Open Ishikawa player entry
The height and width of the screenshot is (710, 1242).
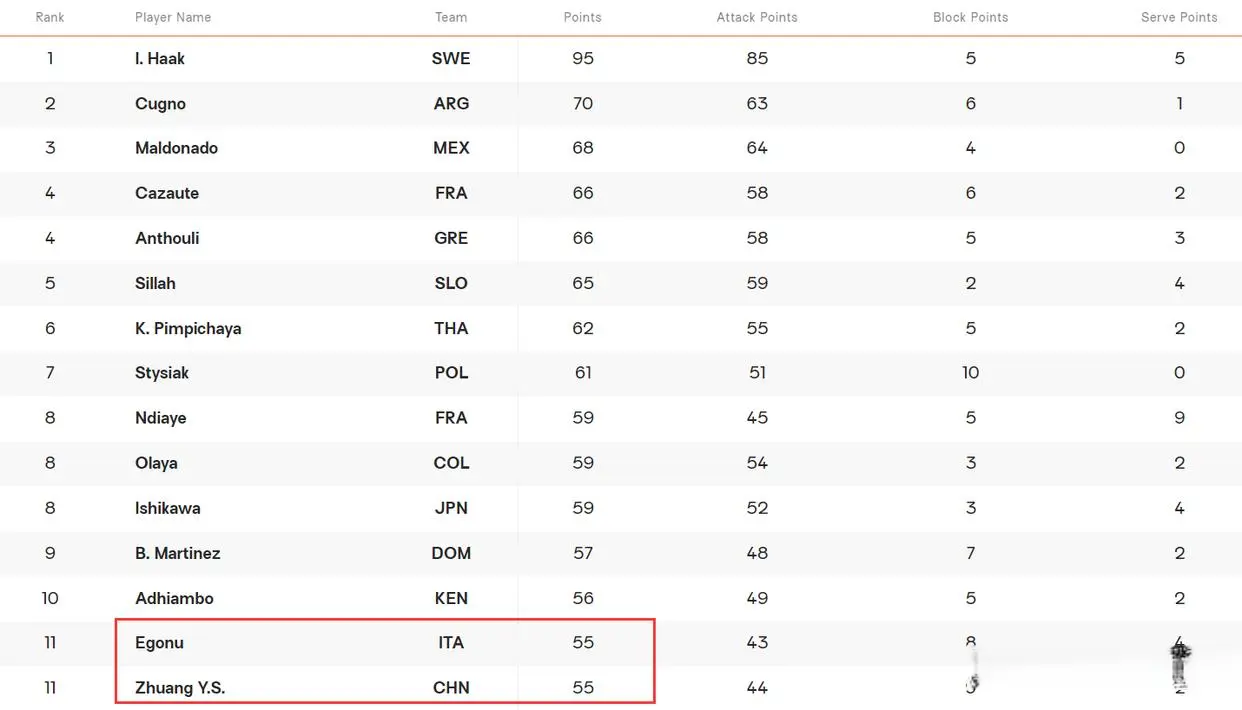coord(168,508)
